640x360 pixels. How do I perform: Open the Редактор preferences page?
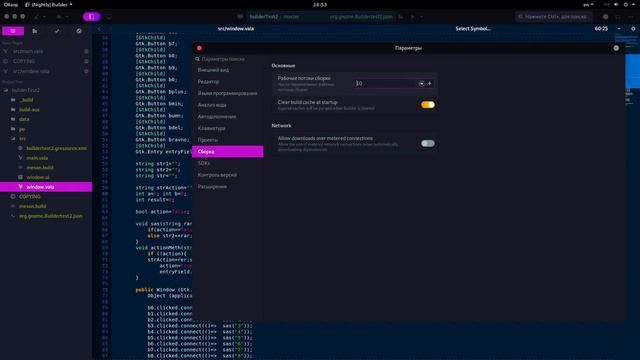[228, 82]
